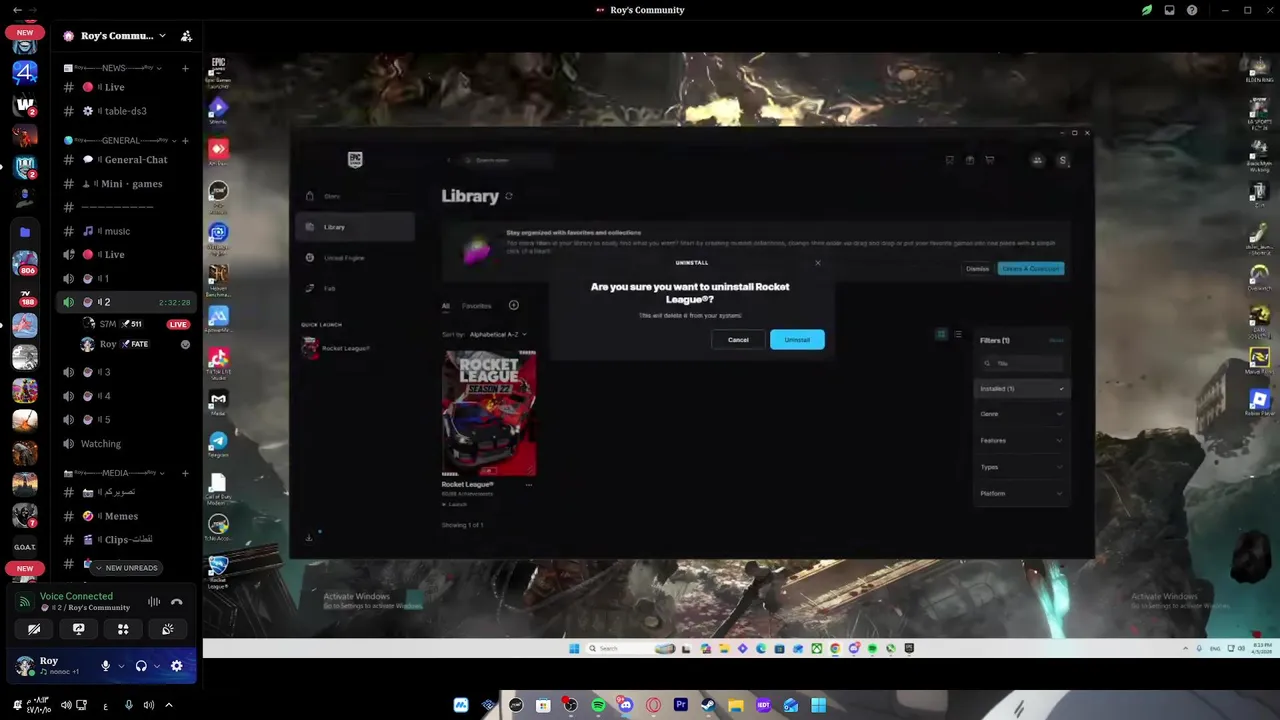Expand headphone output options arrow
The height and width of the screenshot is (720, 1280).
[157, 666]
